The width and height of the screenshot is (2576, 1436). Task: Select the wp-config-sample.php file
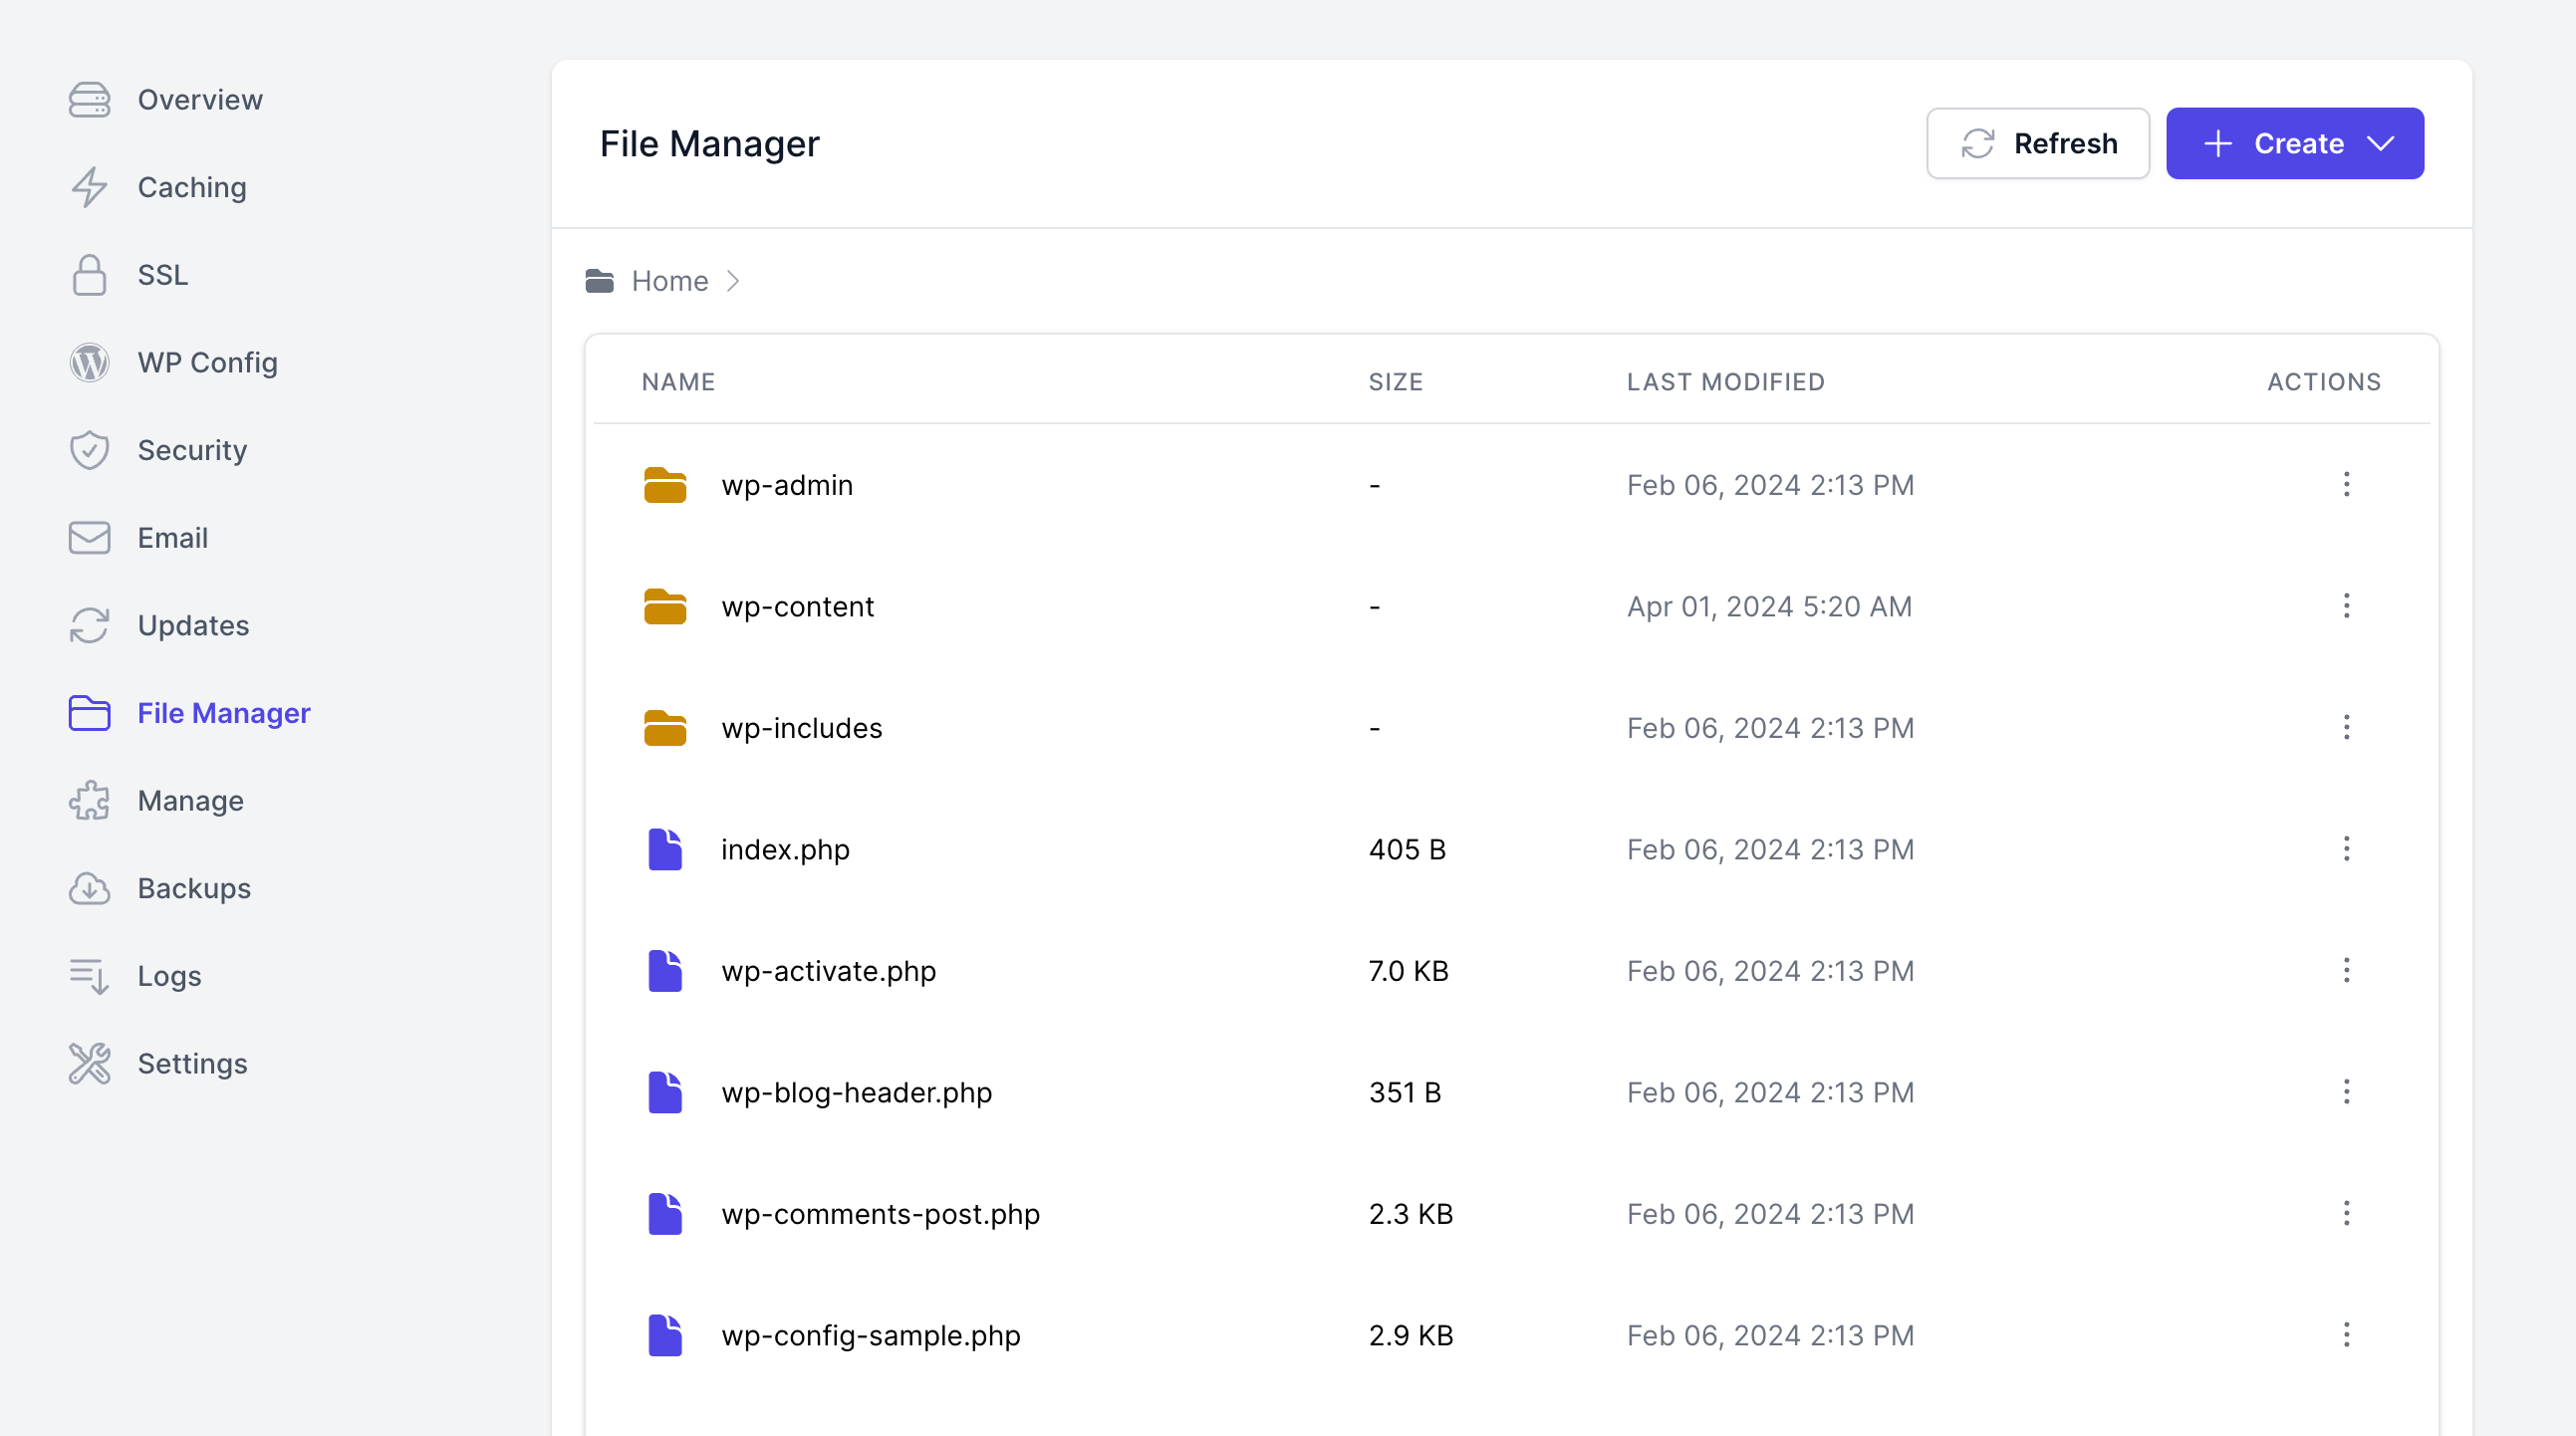(x=870, y=1335)
